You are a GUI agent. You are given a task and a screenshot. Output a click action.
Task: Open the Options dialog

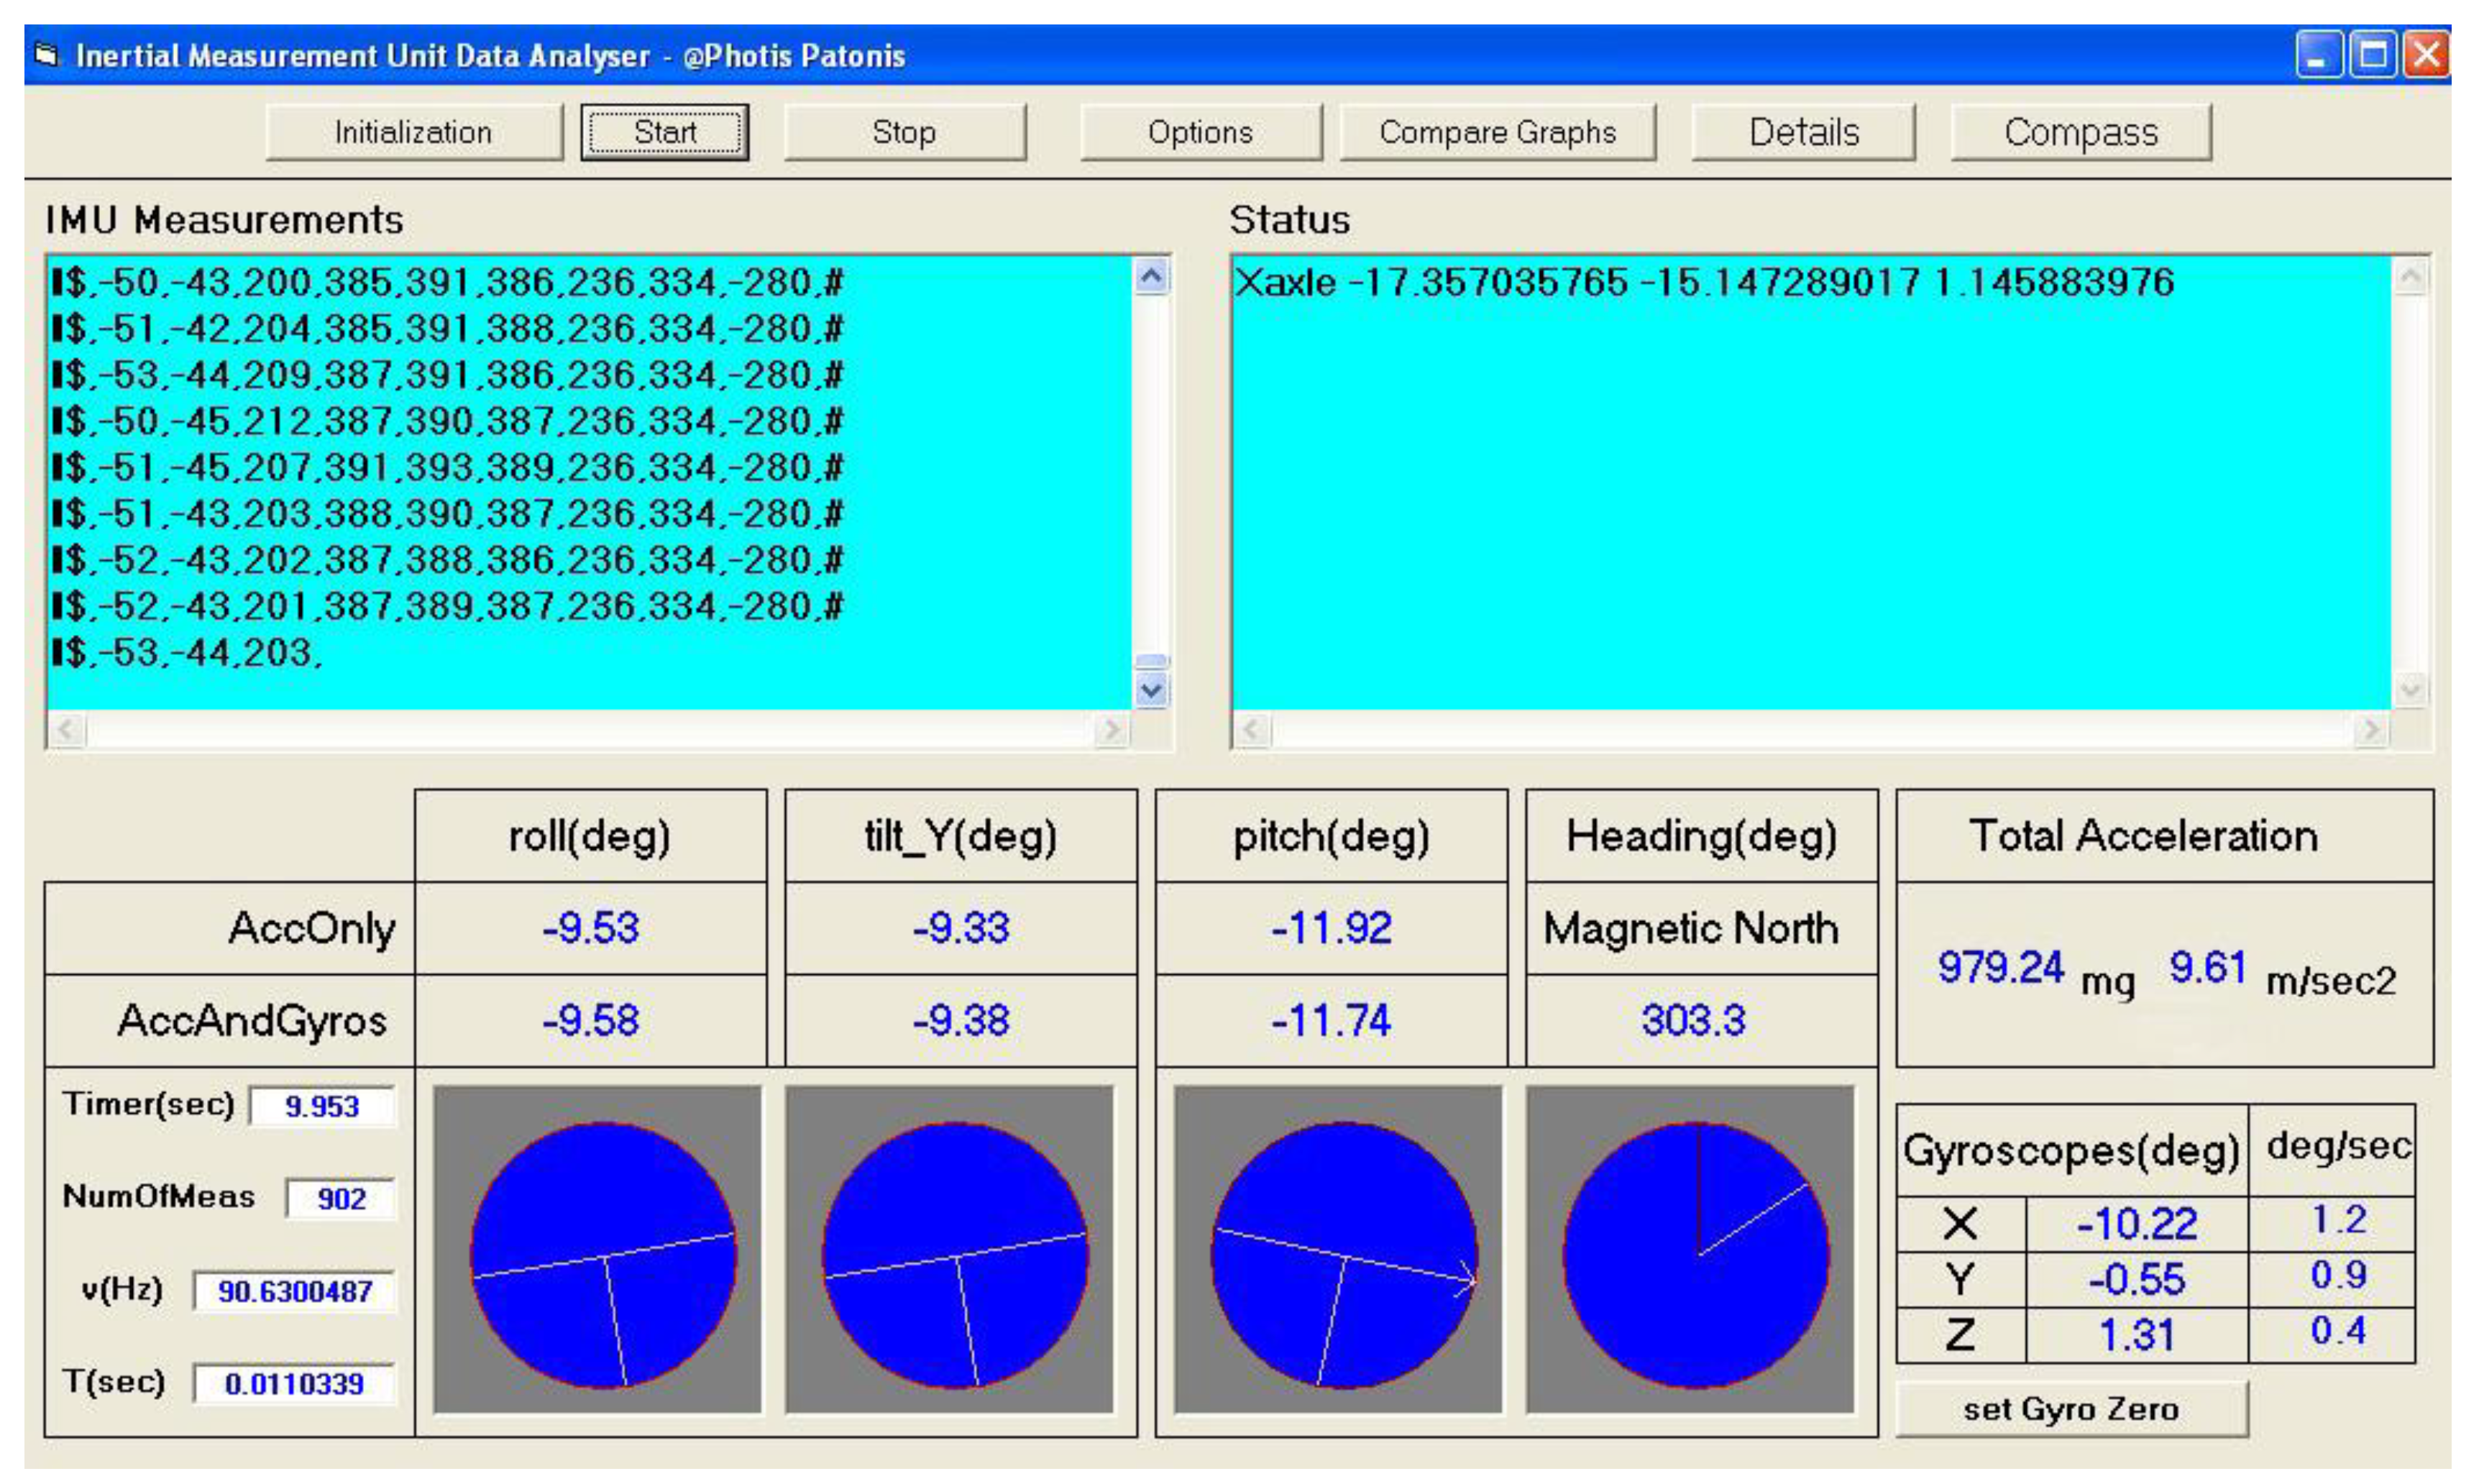1200,132
